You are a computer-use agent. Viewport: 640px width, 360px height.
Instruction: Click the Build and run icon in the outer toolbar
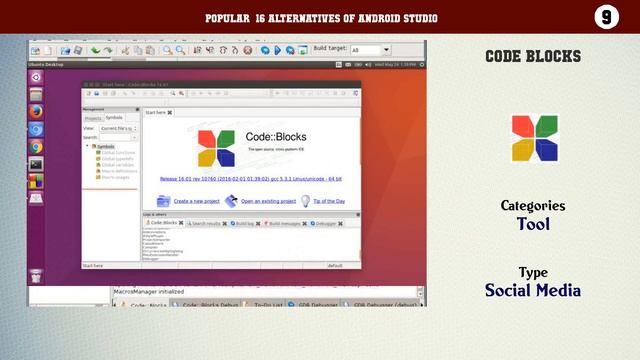point(290,51)
